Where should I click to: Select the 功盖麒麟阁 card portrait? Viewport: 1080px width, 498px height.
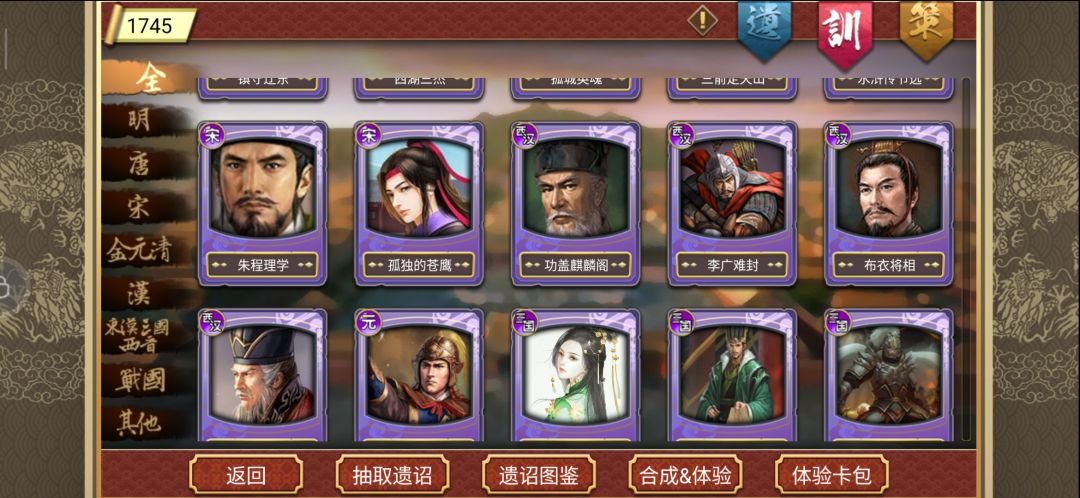575,187
